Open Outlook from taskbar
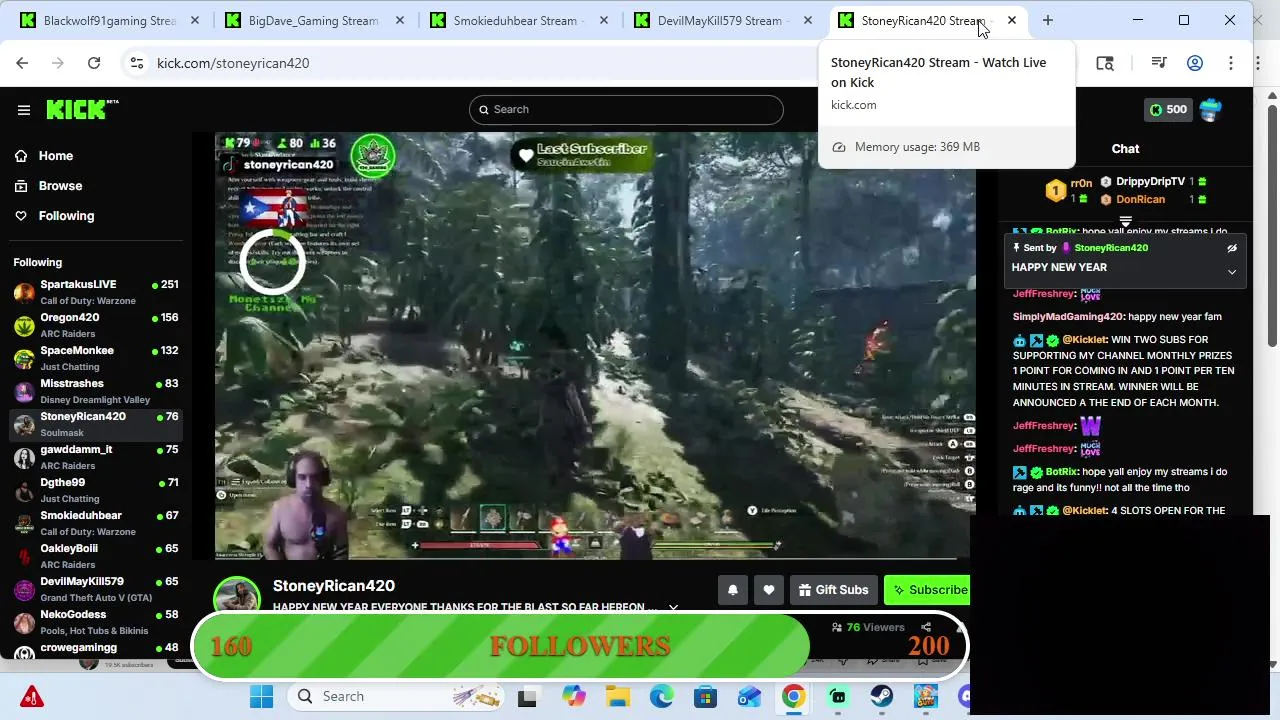1280x720 pixels. pyautogui.click(x=749, y=696)
